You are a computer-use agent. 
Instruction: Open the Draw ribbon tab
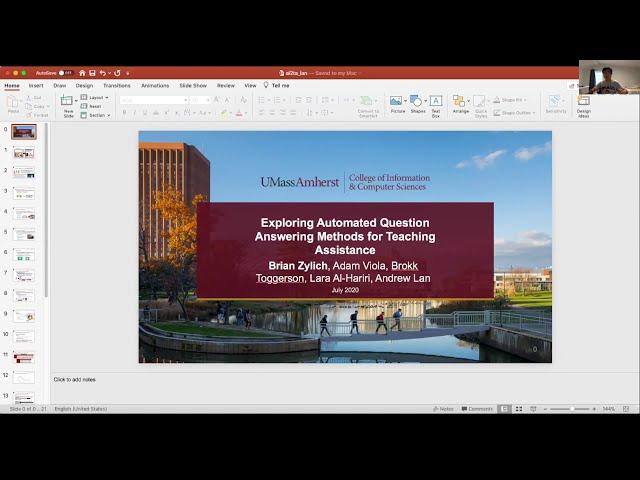coord(60,85)
